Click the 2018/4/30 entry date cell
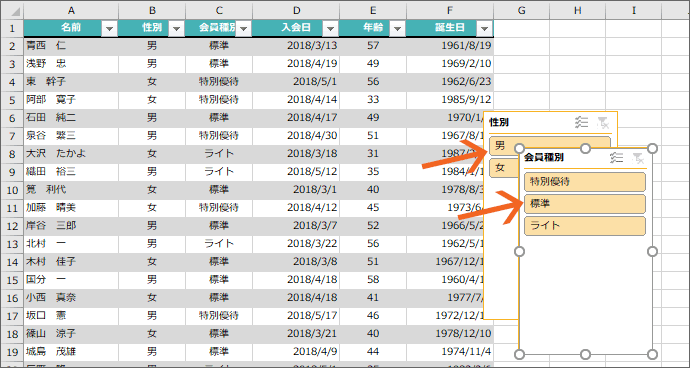Viewport: 690px width, 368px height. click(x=296, y=136)
